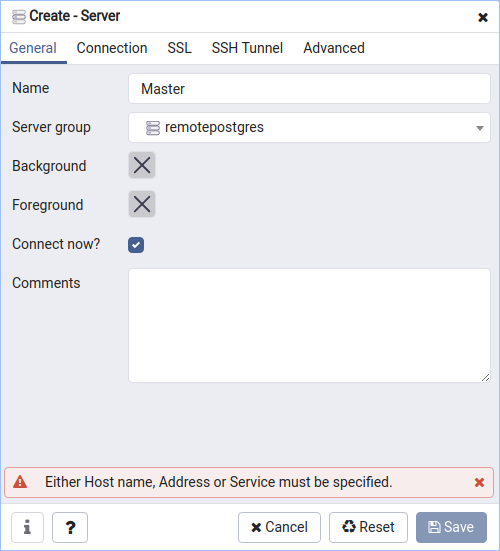Open the SSH Tunnel tab
This screenshot has width=500, height=551.
tap(247, 48)
